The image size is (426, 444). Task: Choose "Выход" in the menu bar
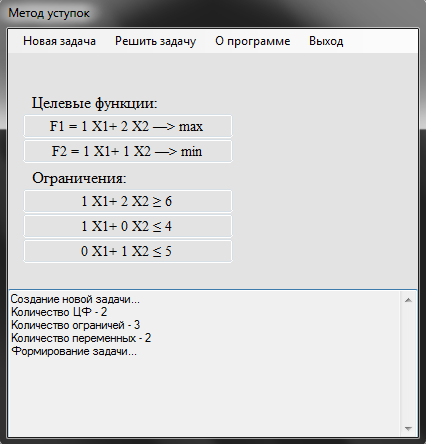click(326, 41)
